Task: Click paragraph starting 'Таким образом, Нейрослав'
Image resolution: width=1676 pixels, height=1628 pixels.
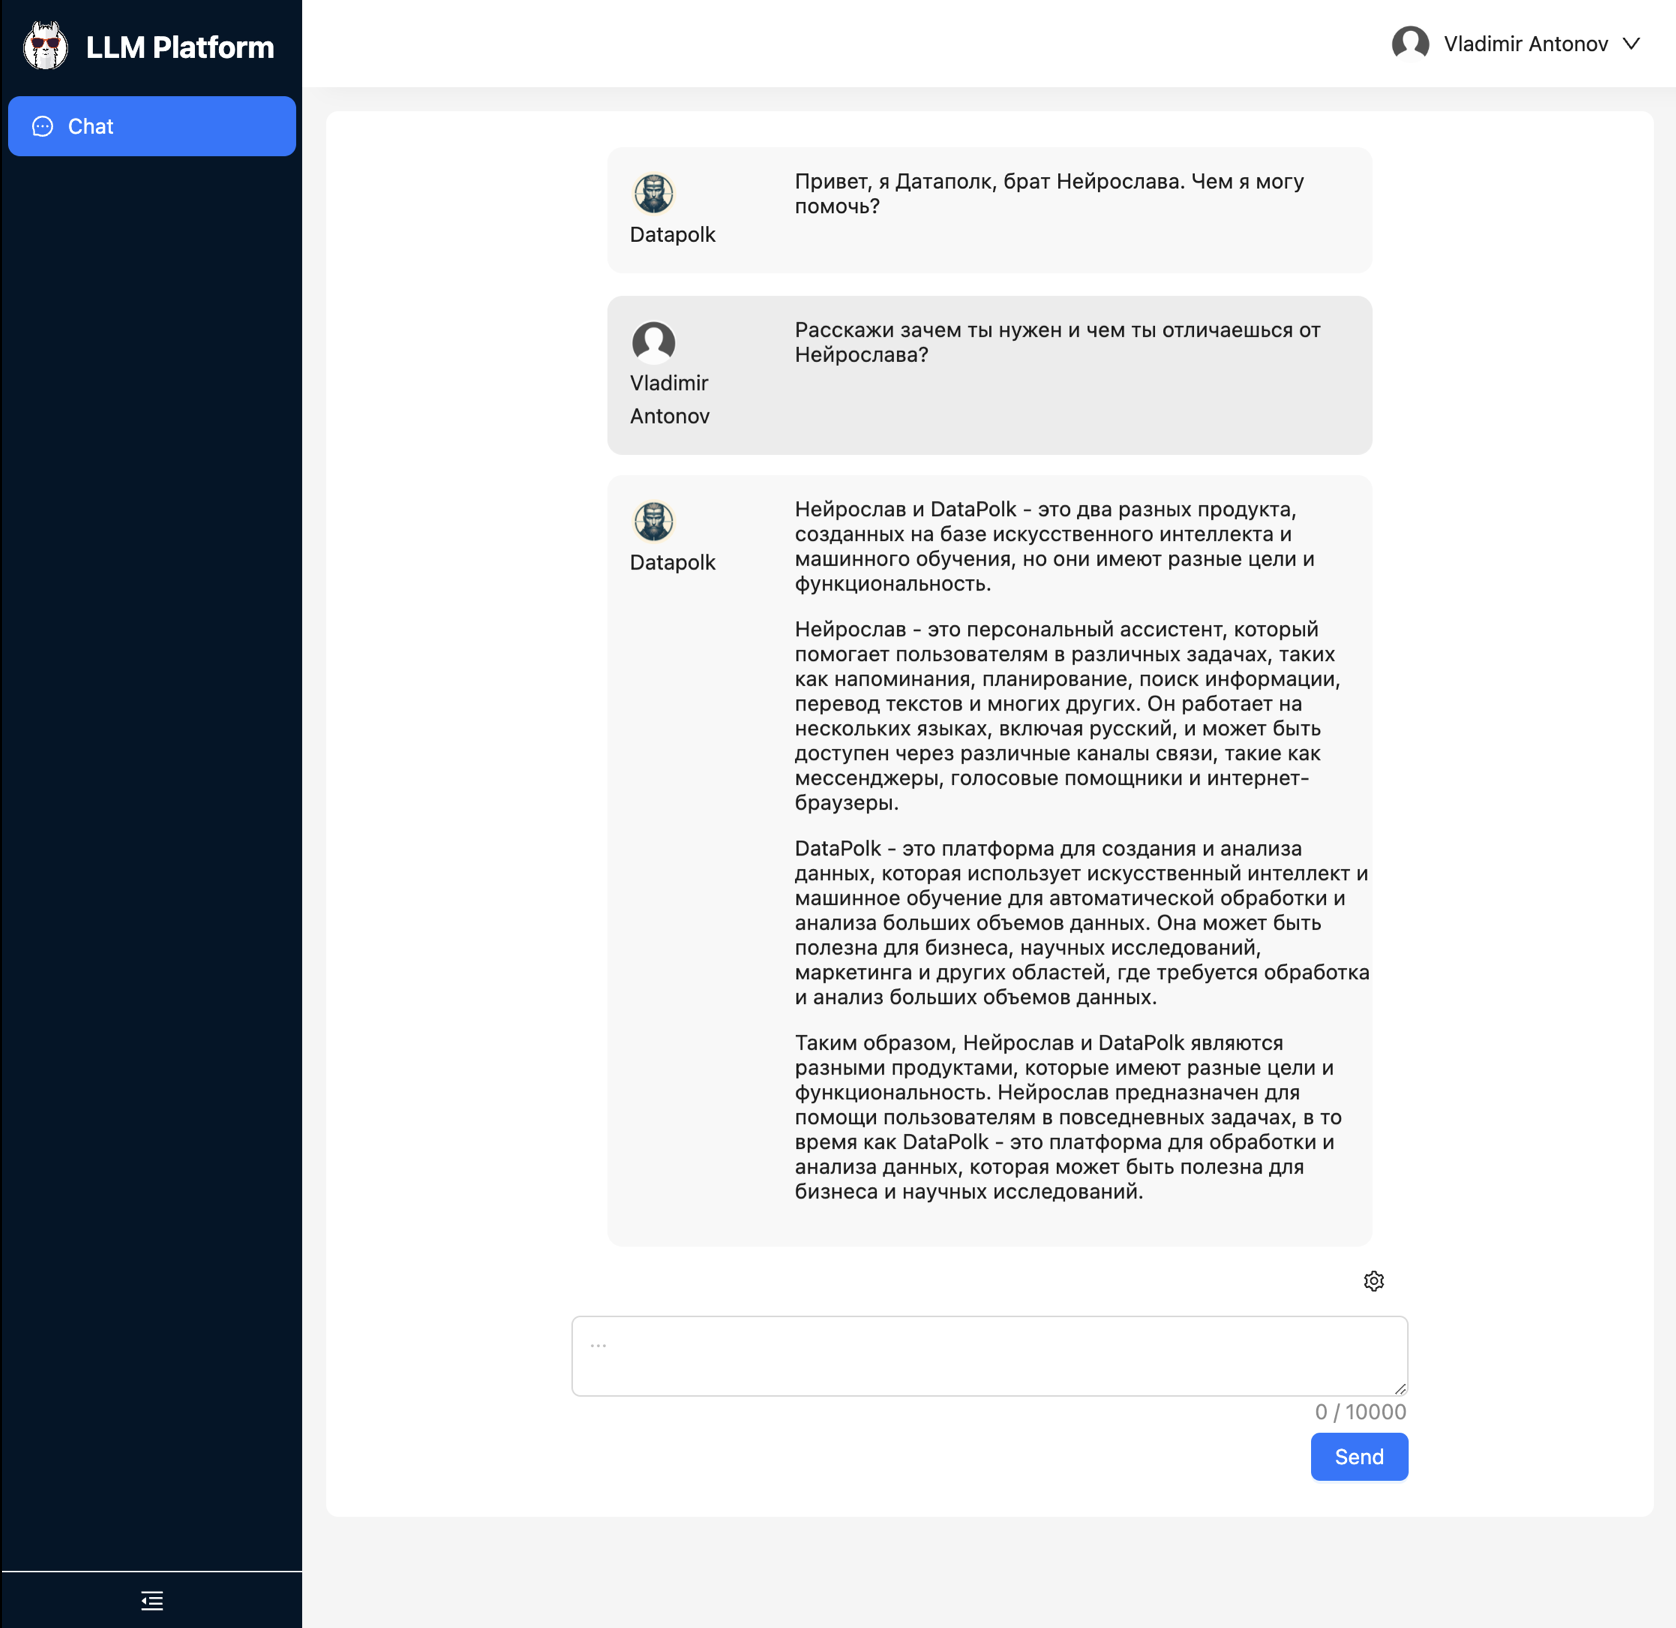Action: tap(1068, 1117)
